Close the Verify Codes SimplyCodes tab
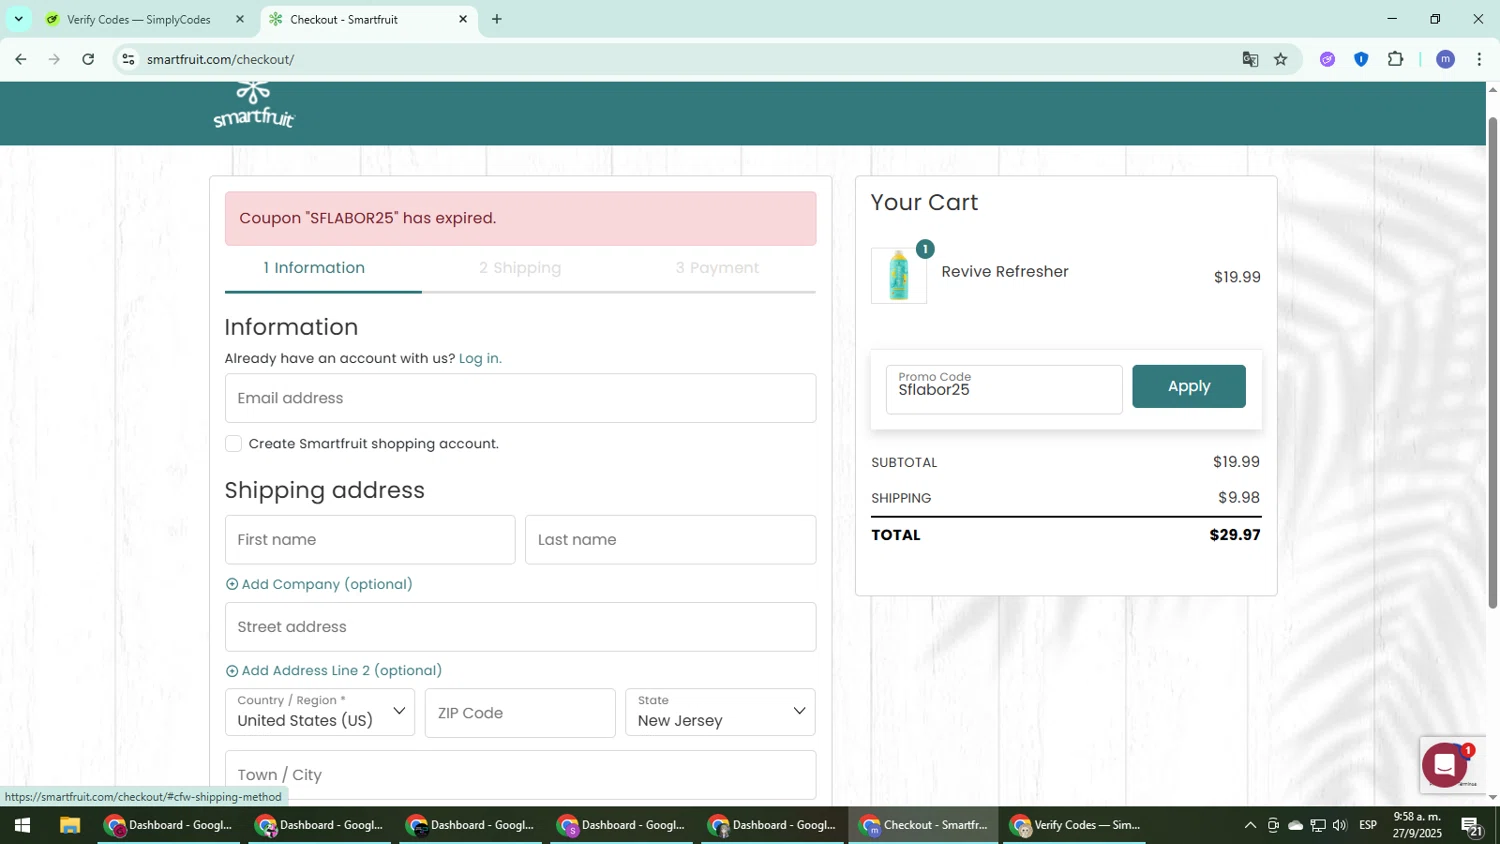The width and height of the screenshot is (1500, 844). [x=239, y=19]
